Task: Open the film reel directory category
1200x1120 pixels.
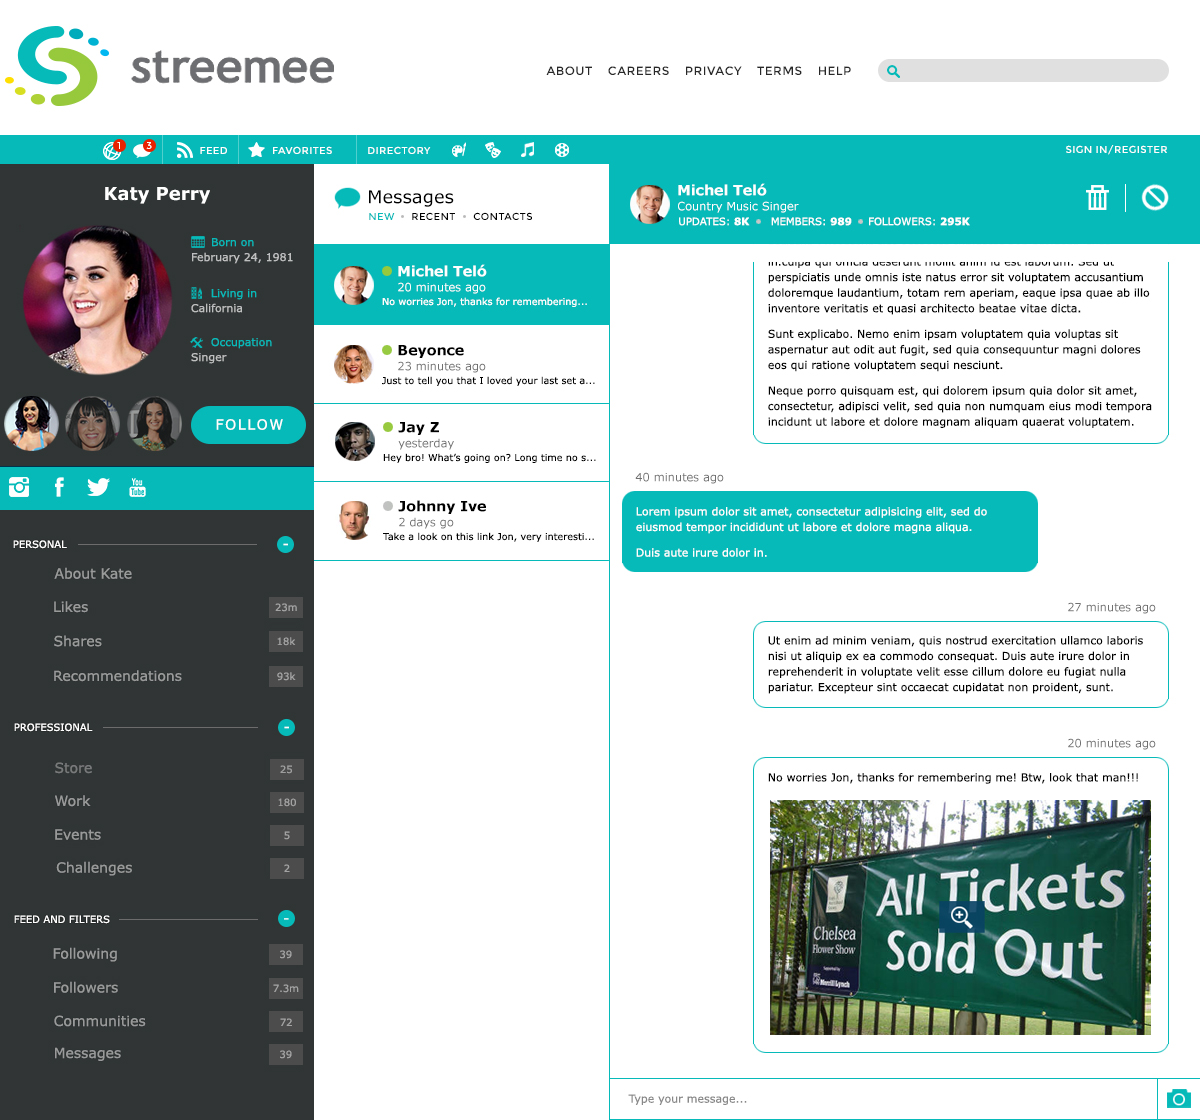Action: (562, 150)
